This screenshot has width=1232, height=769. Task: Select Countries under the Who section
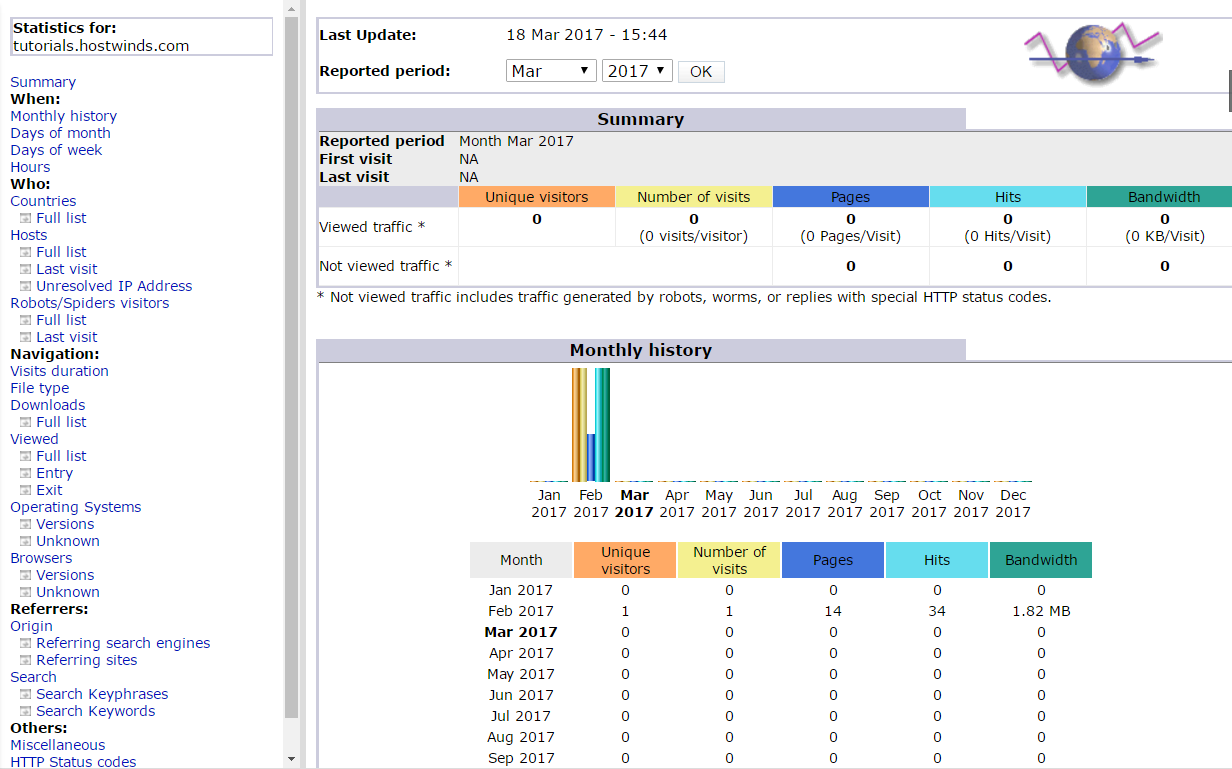pos(43,200)
